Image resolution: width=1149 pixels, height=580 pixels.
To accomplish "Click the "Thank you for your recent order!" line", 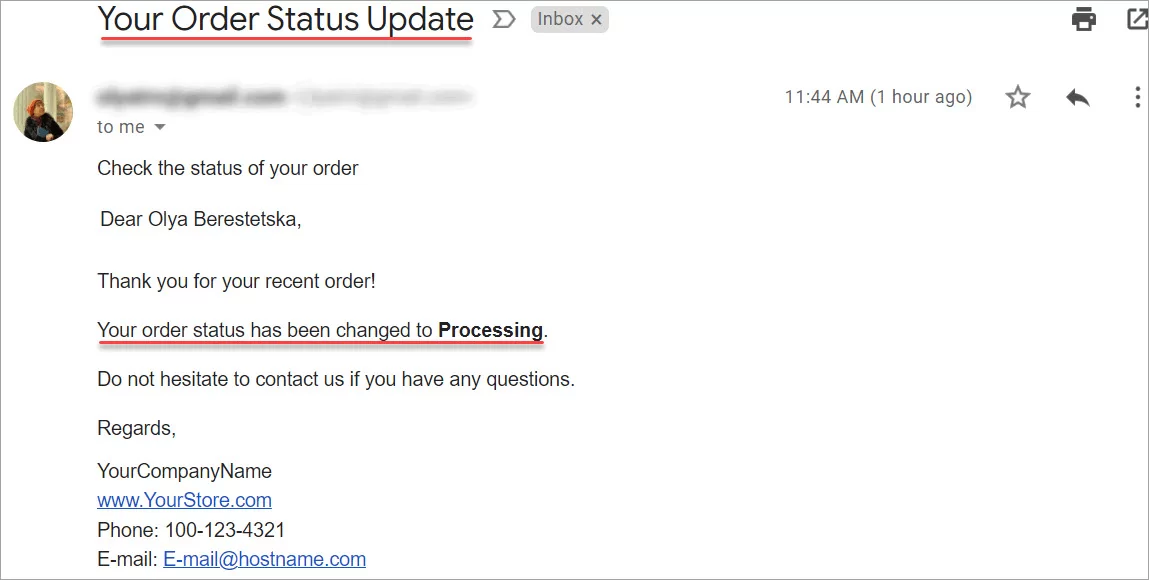I will [x=236, y=281].
